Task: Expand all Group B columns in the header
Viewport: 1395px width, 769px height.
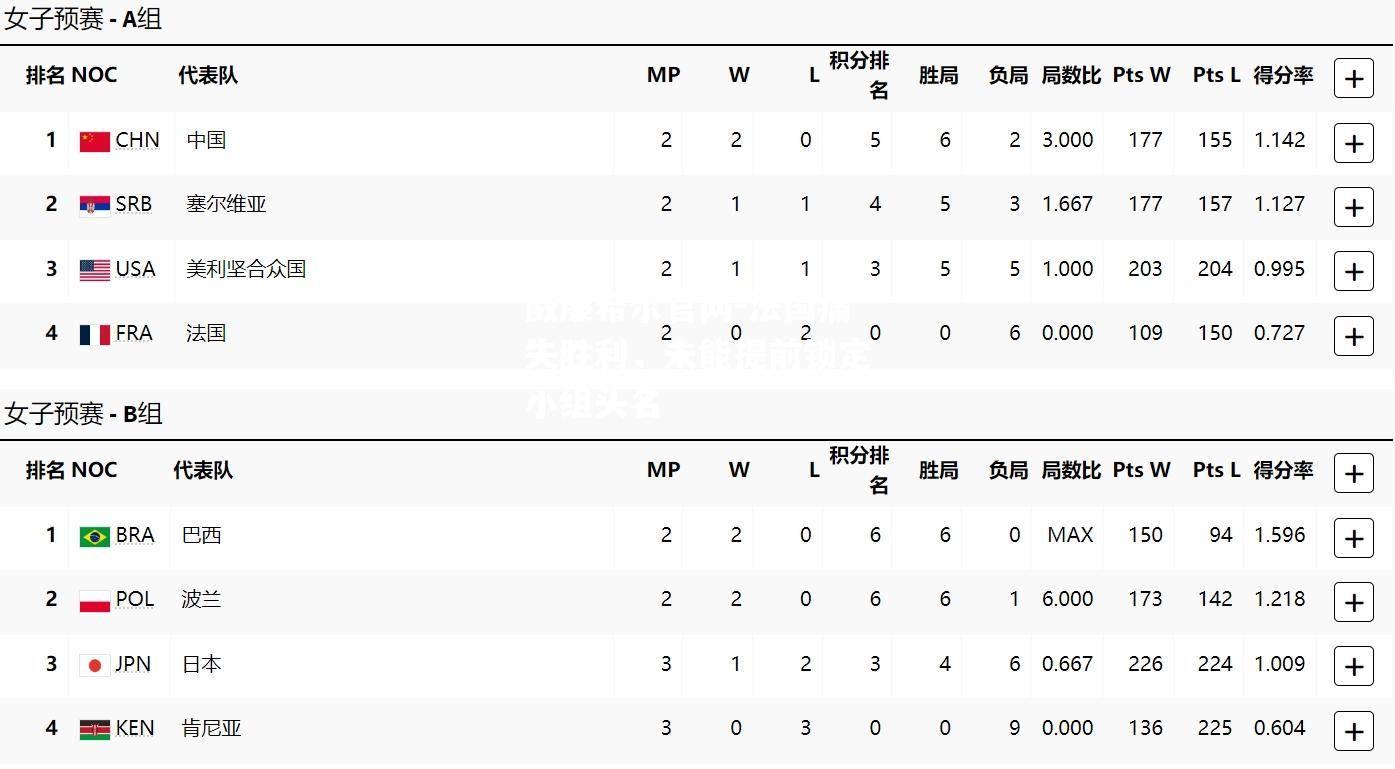Action: [x=1353, y=473]
